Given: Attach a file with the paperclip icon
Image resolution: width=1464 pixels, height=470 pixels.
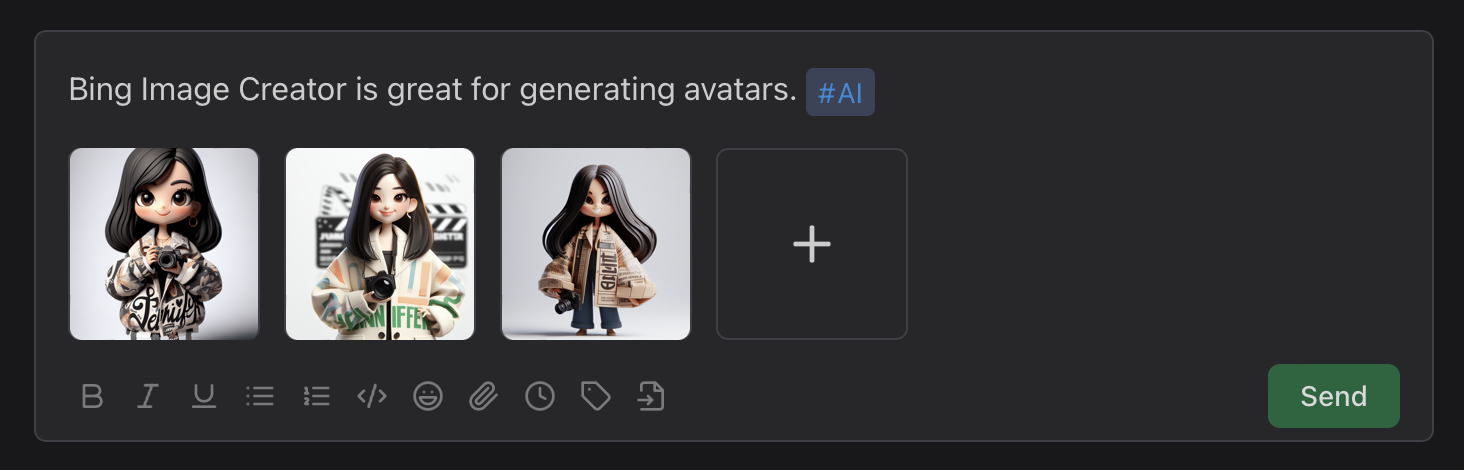Looking at the screenshot, I should point(484,397).
